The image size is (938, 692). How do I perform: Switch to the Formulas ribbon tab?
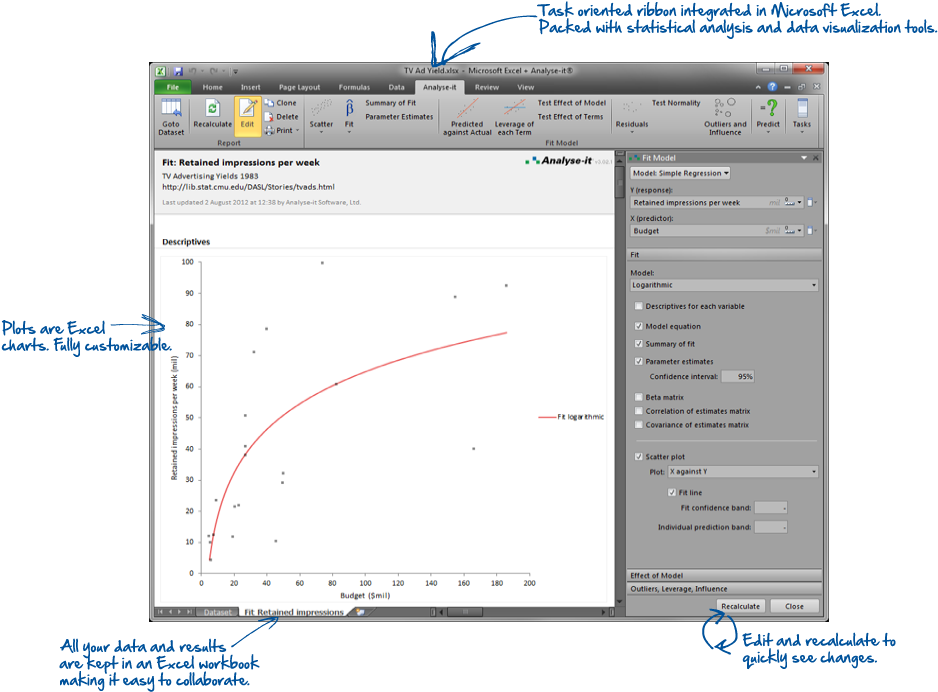pos(354,87)
